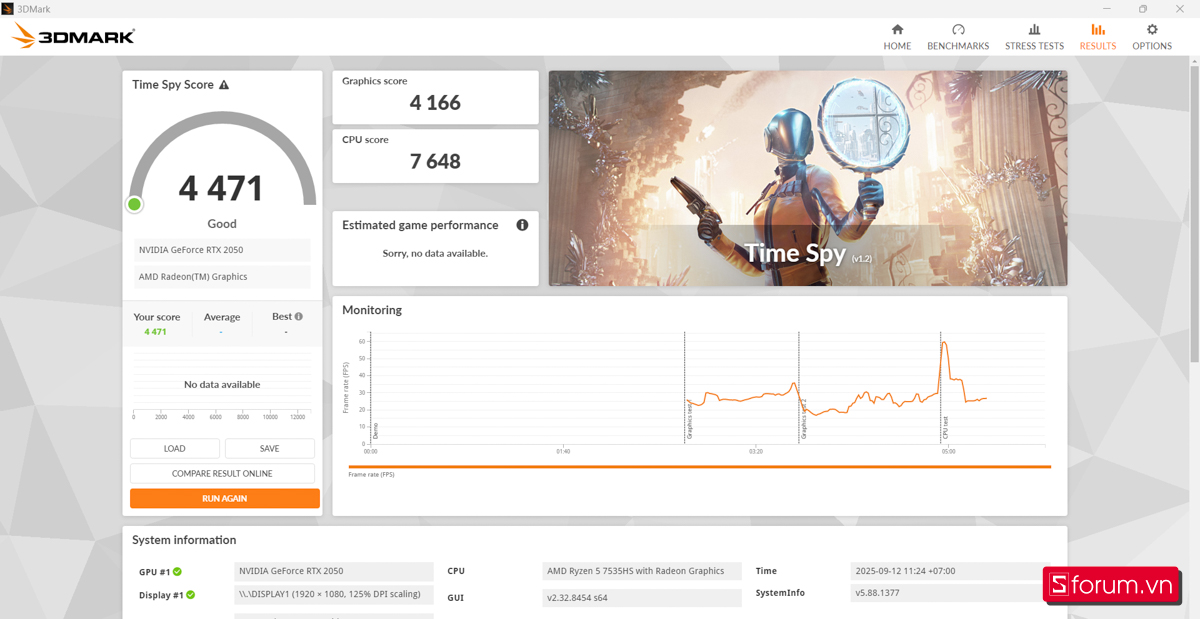Click the System information heading
The height and width of the screenshot is (619, 1200).
point(184,540)
